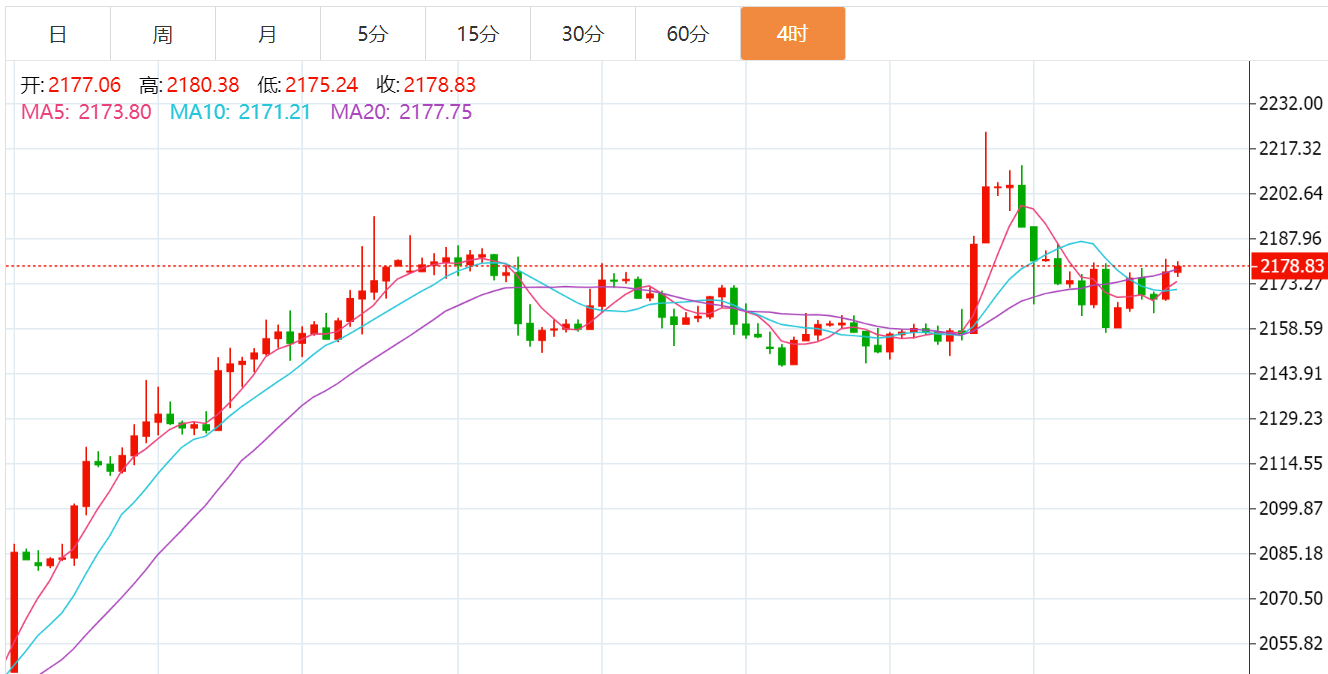Open the 月 monthly chart tab

coord(268,34)
